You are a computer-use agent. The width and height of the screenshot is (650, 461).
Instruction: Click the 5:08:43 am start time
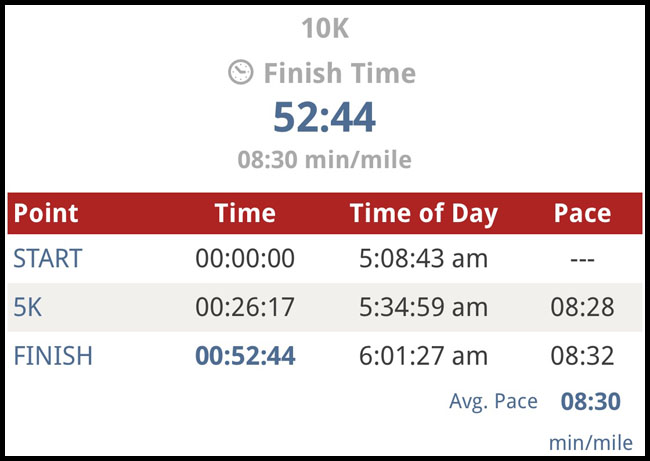coord(423,259)
